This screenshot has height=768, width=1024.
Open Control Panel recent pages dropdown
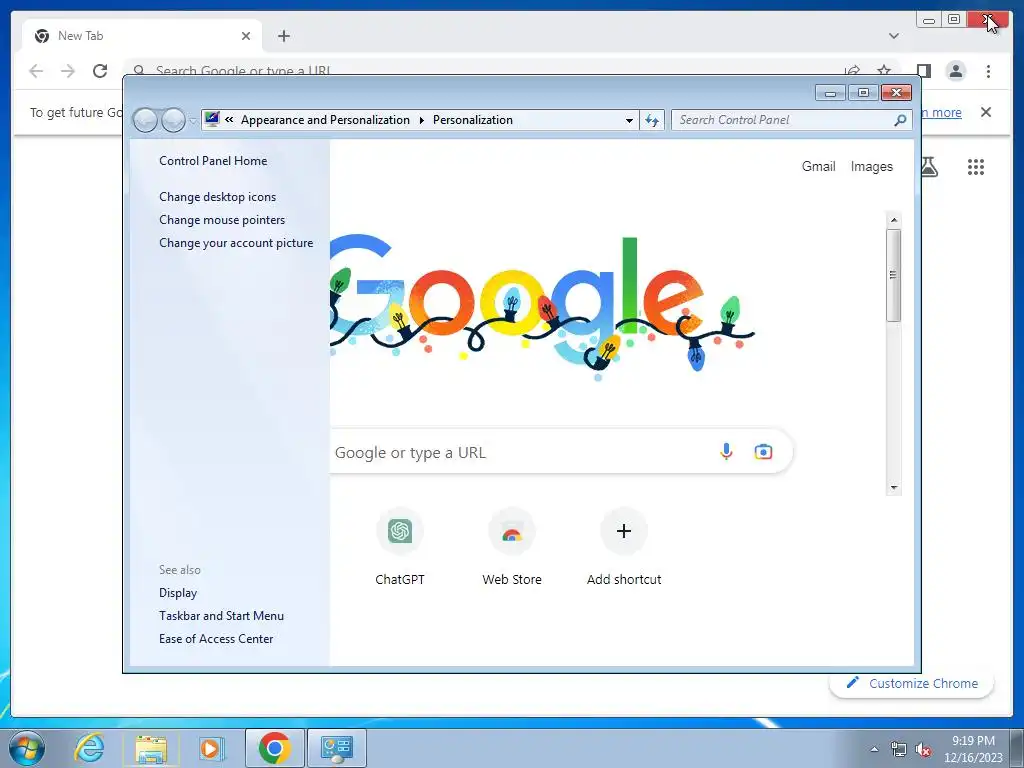192,121
